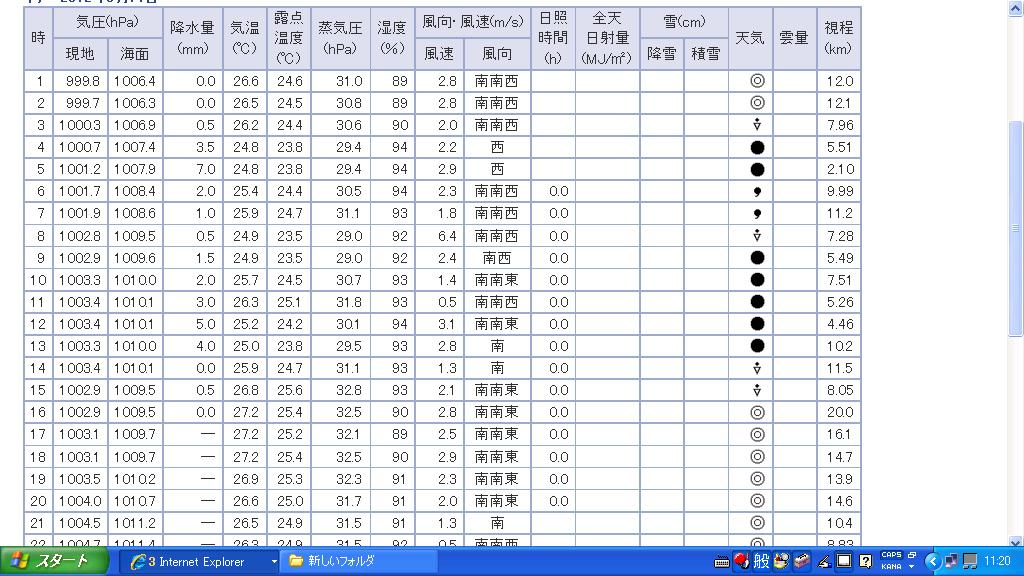Click the 3 Internet Explorer taskbar button

tap(195, 561)
